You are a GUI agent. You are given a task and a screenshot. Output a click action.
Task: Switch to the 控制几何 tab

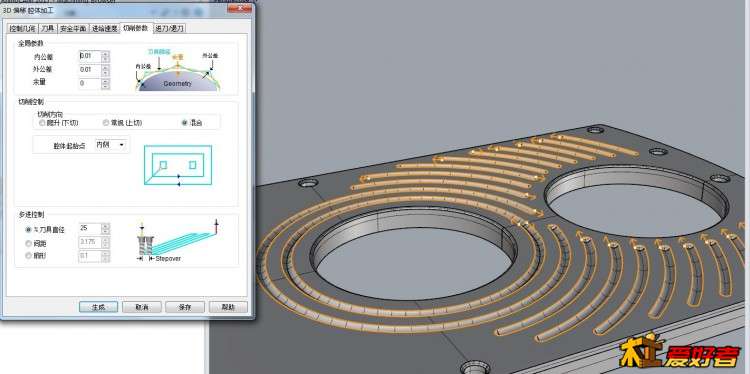22,29
